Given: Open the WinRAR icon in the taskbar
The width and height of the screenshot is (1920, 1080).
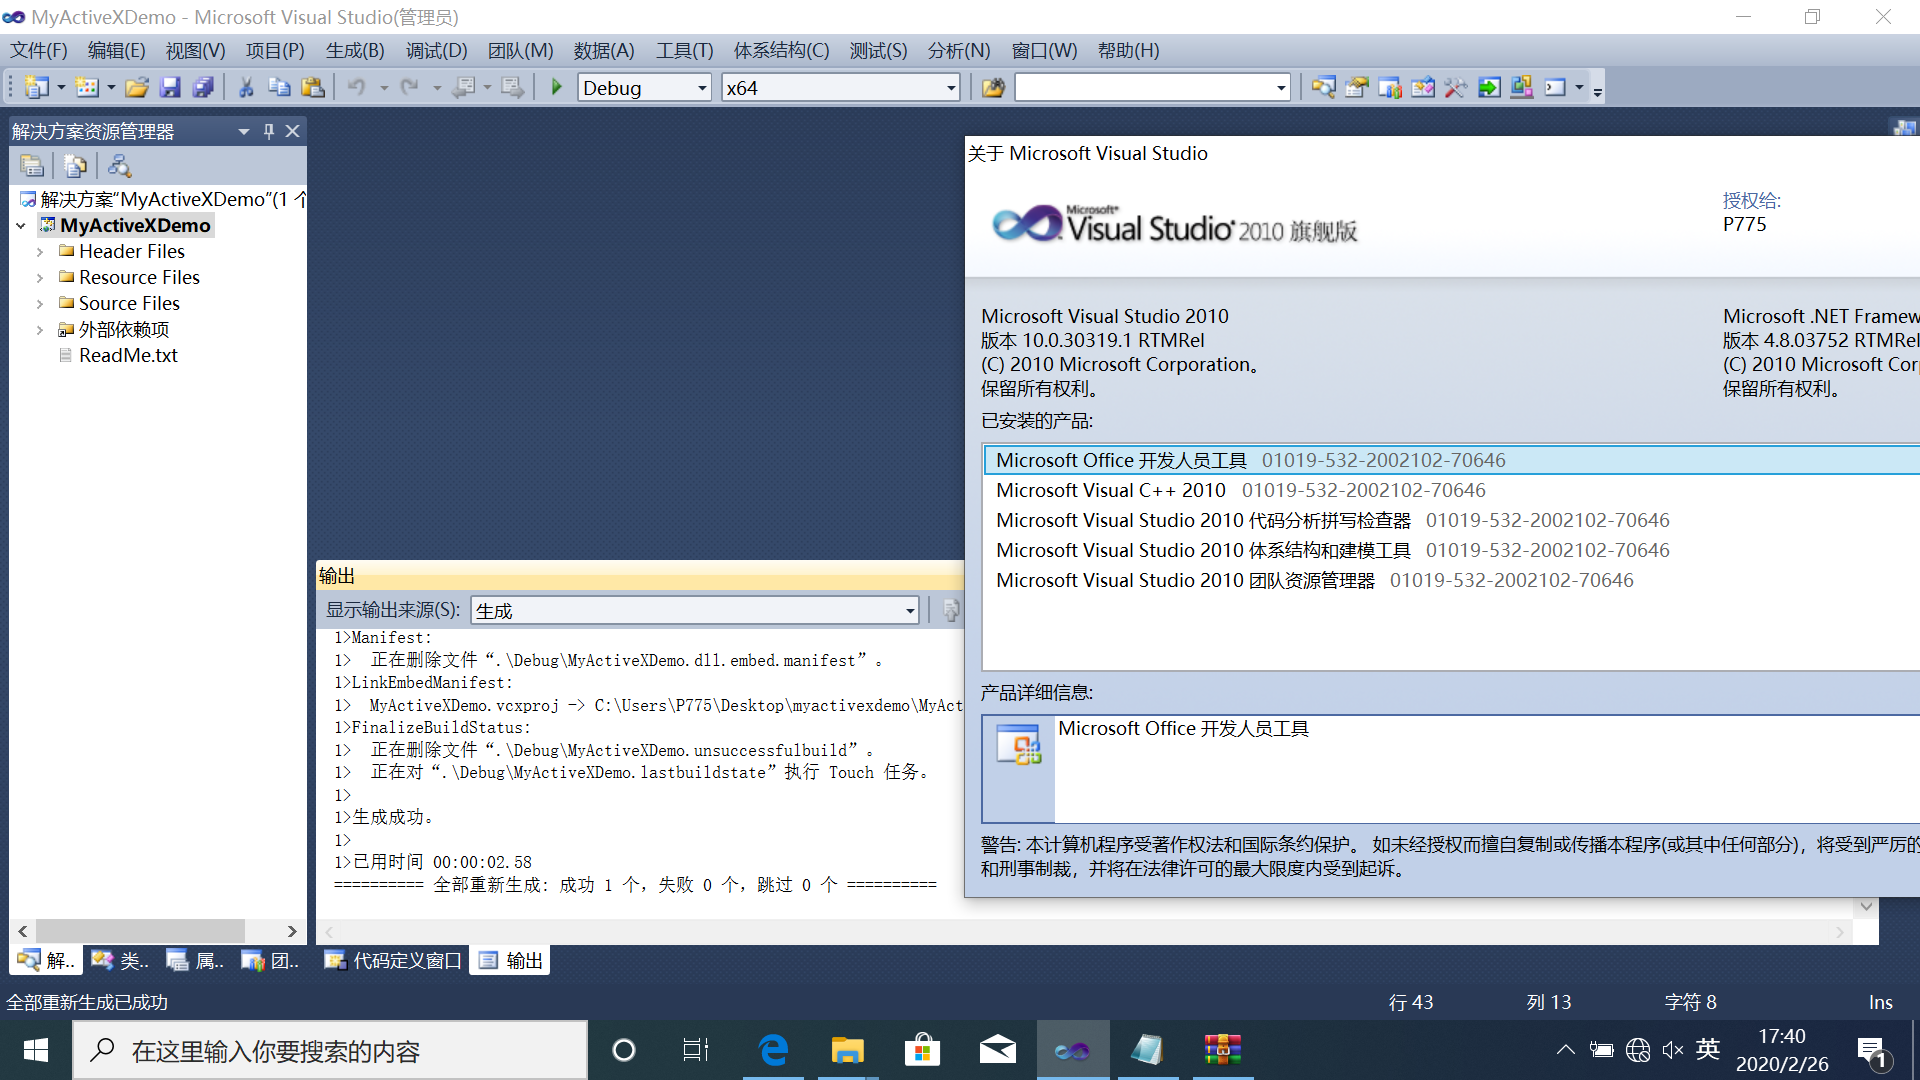Looking at the screenshot, I should (1222, 1050).
